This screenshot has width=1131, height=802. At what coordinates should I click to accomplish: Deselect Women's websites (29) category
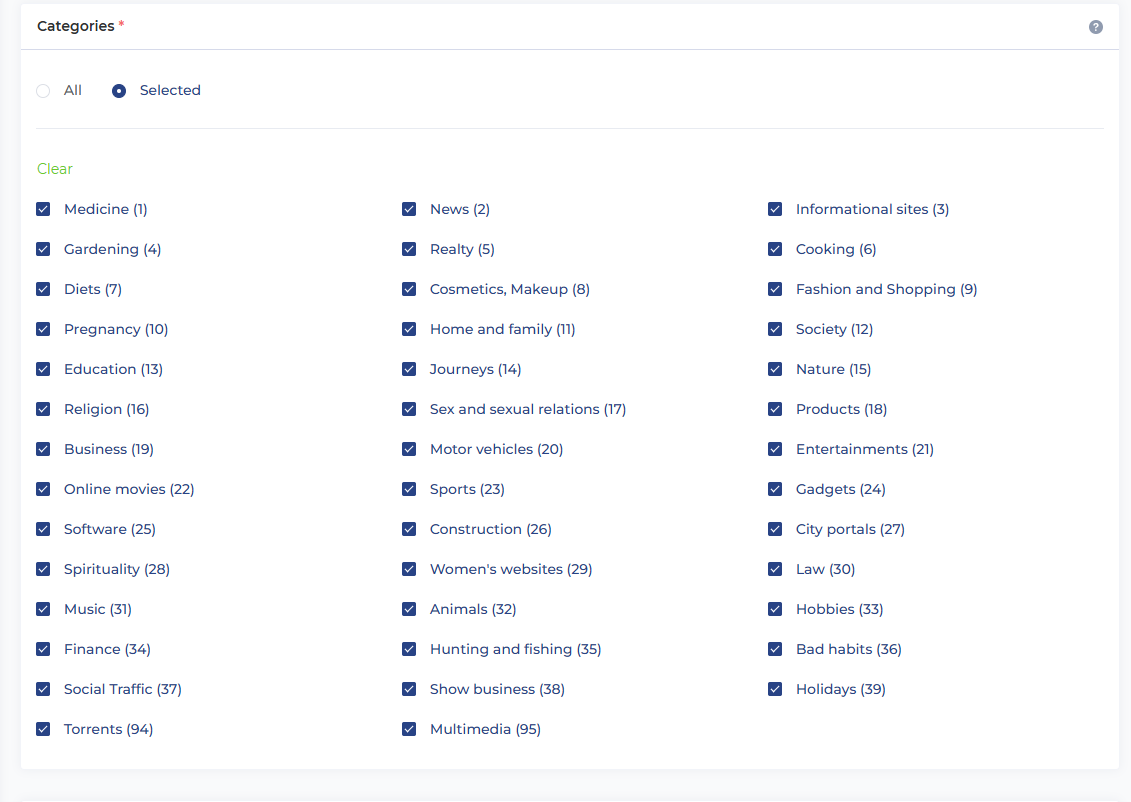pos(409,569)
